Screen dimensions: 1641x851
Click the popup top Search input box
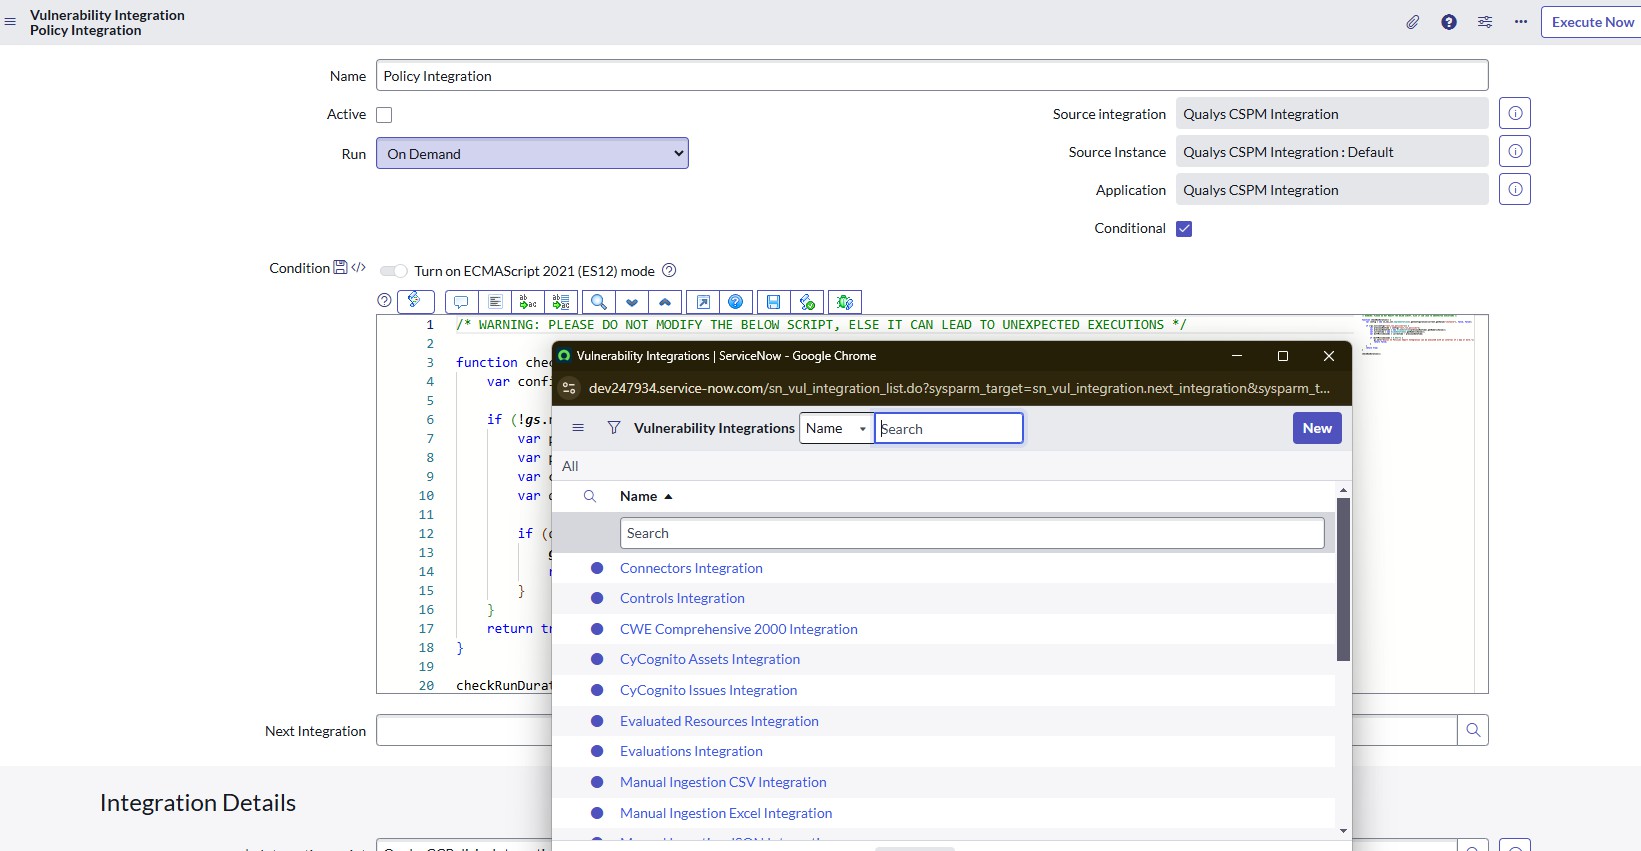point(949,428)
